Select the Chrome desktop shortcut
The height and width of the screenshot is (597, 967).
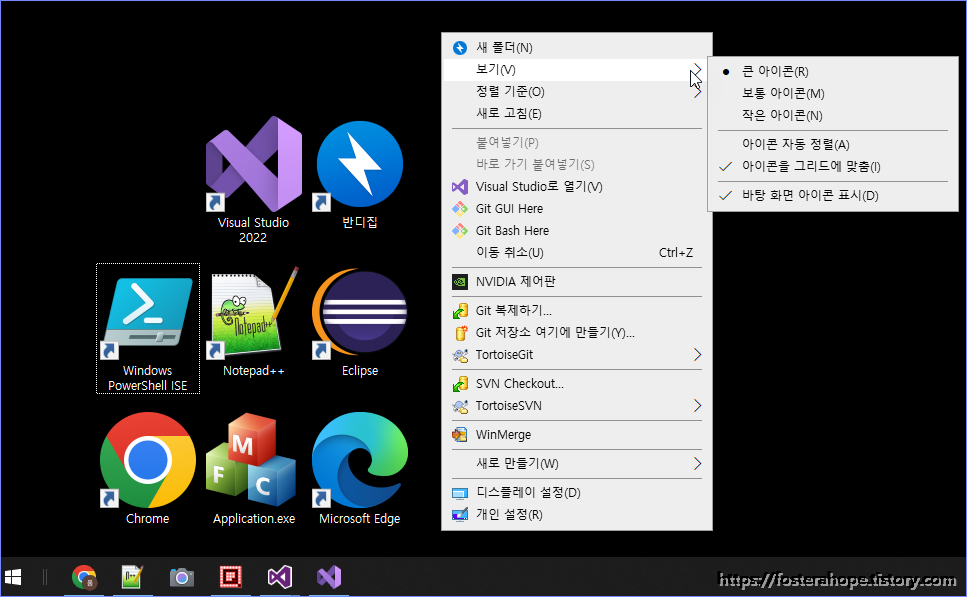pos(147,469)
